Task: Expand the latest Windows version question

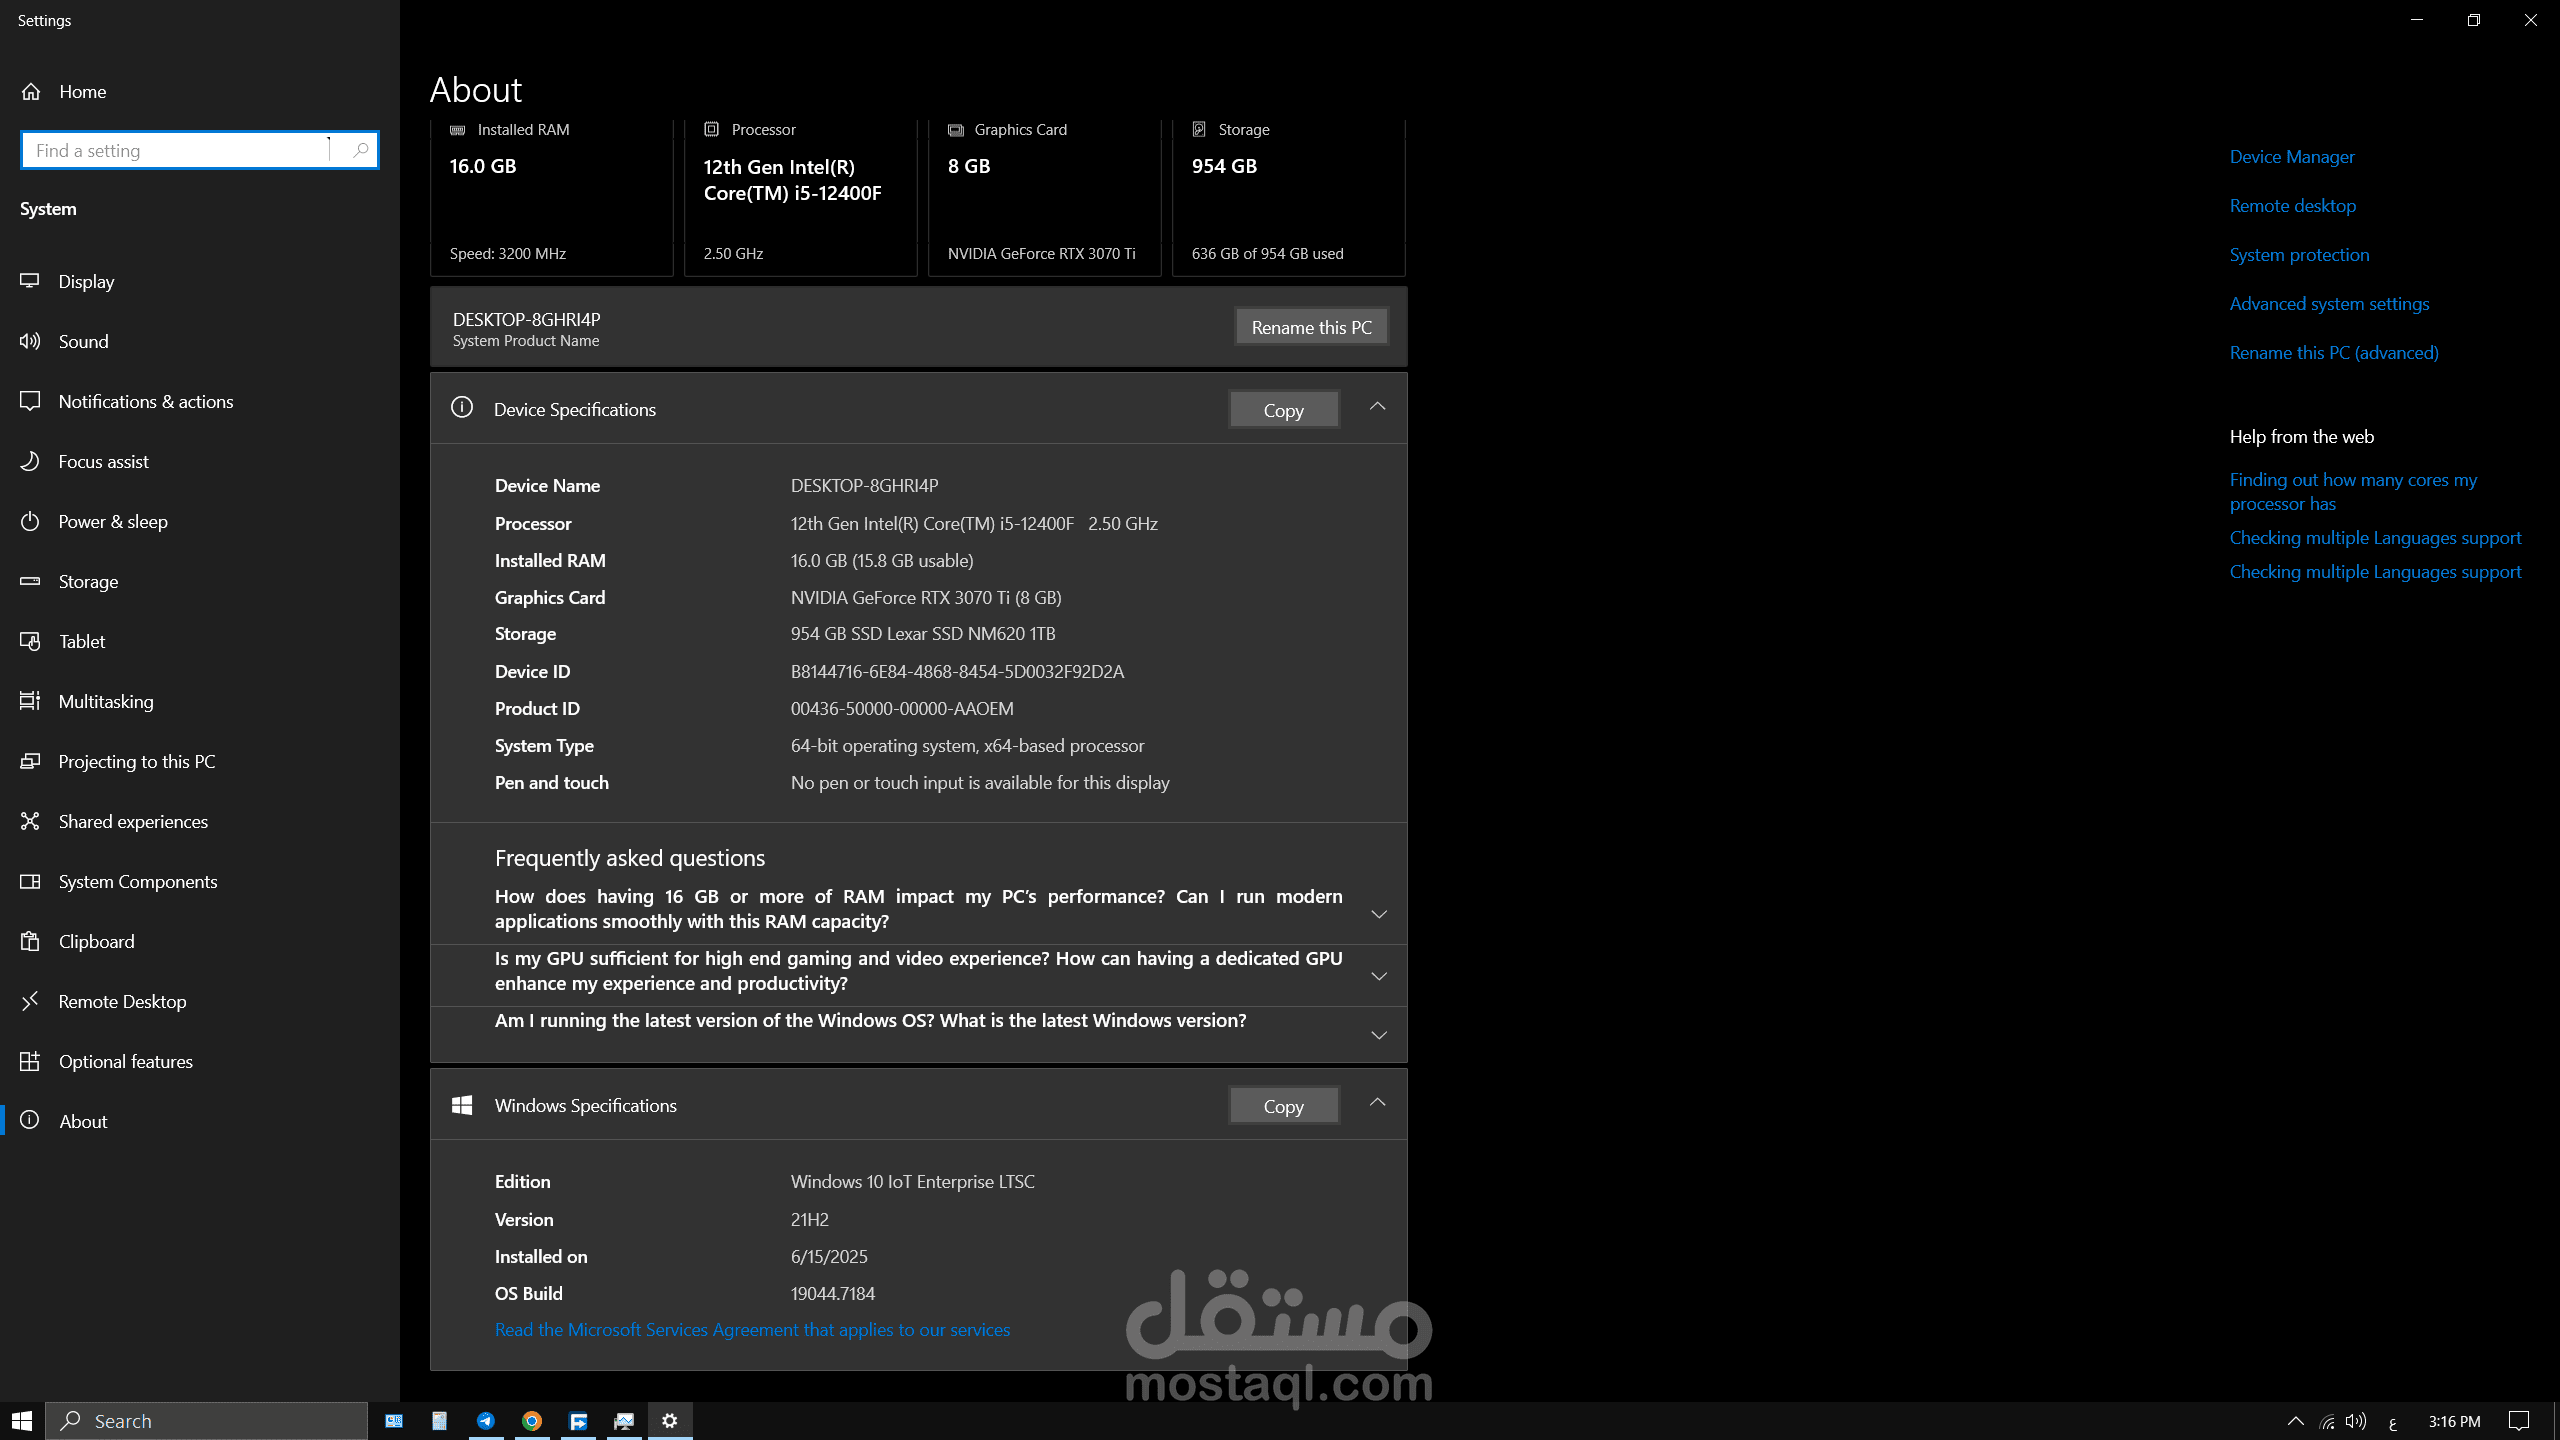Action: 1379,1035
